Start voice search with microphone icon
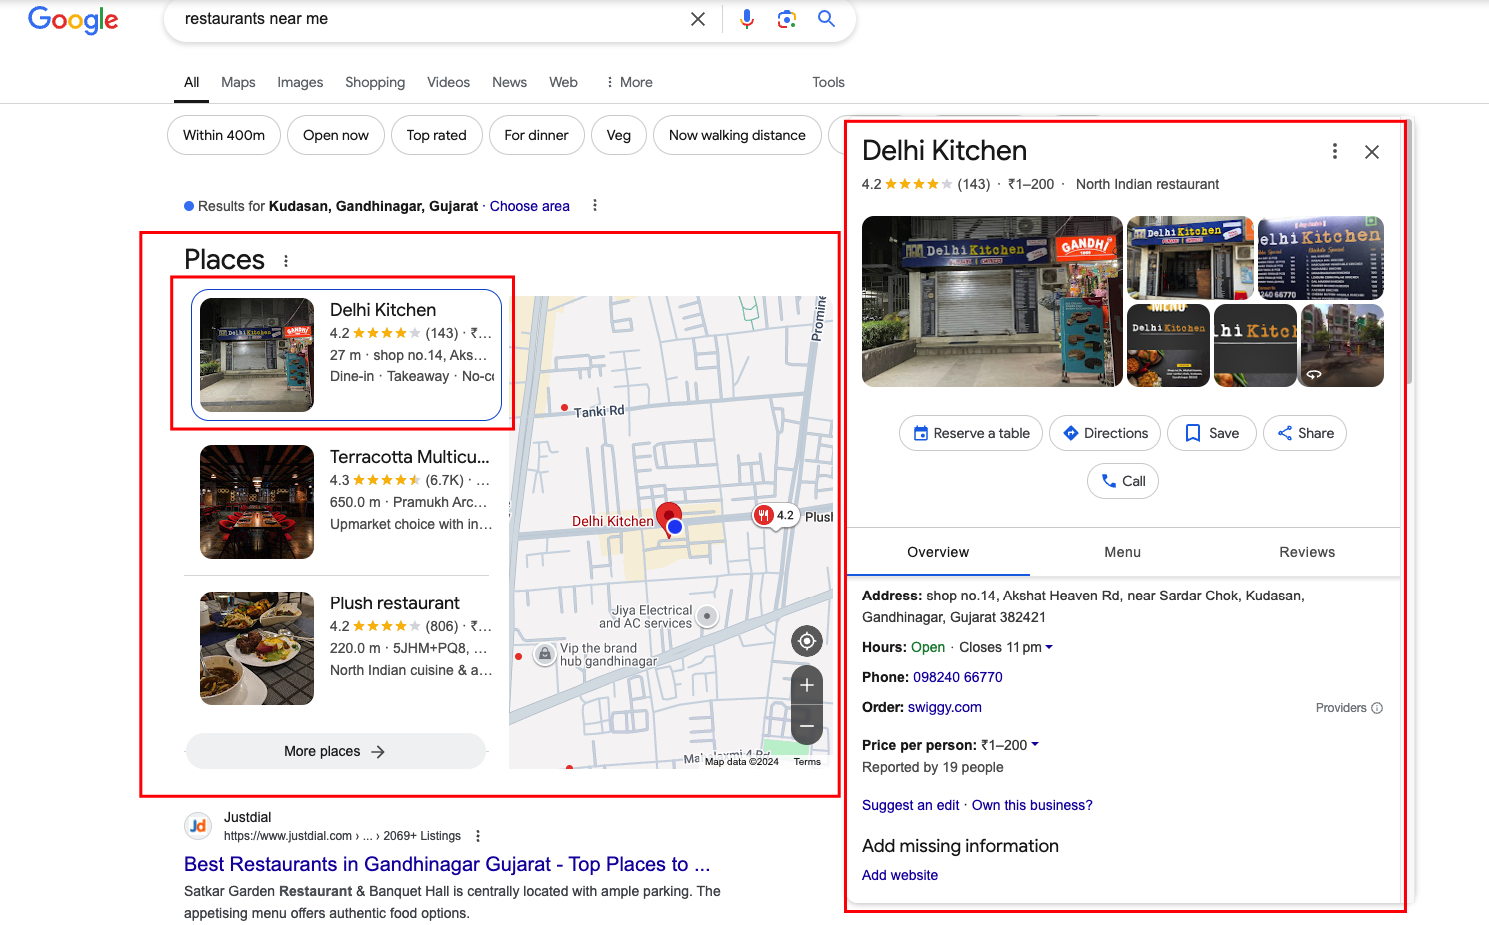 747,19
